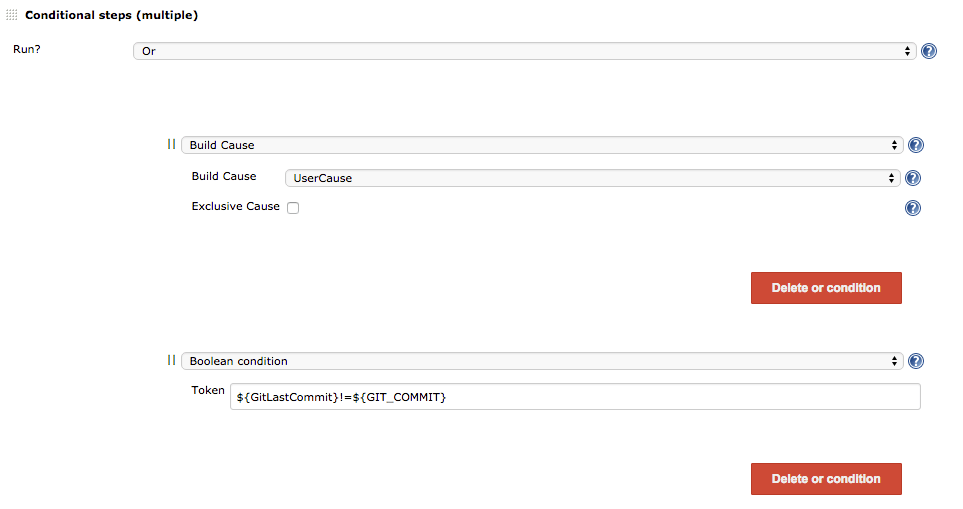Image resolution: width=963 pixels, height=509 pixels.
Task: Open help for Exclusive Cause option
Action: coord(913,208)
